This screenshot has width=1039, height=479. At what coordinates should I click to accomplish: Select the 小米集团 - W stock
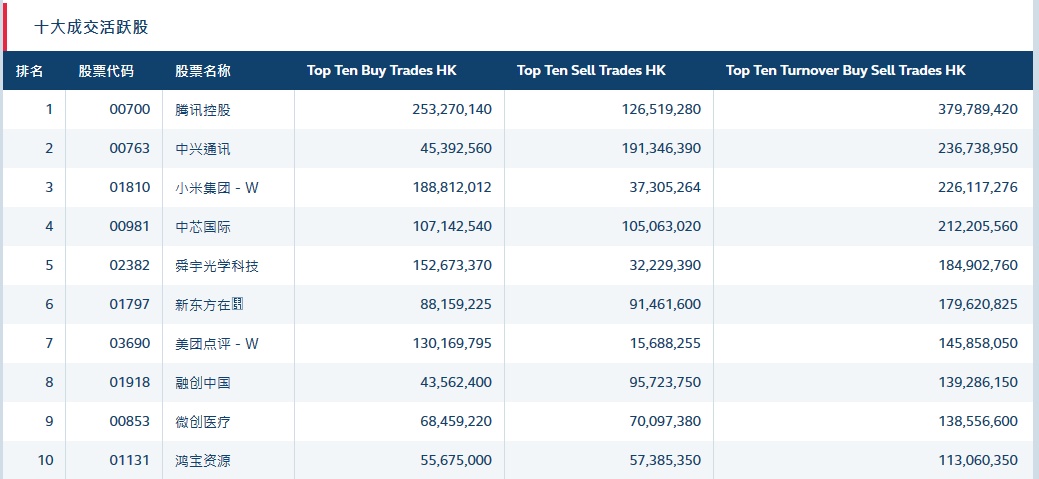click(217, 188)
